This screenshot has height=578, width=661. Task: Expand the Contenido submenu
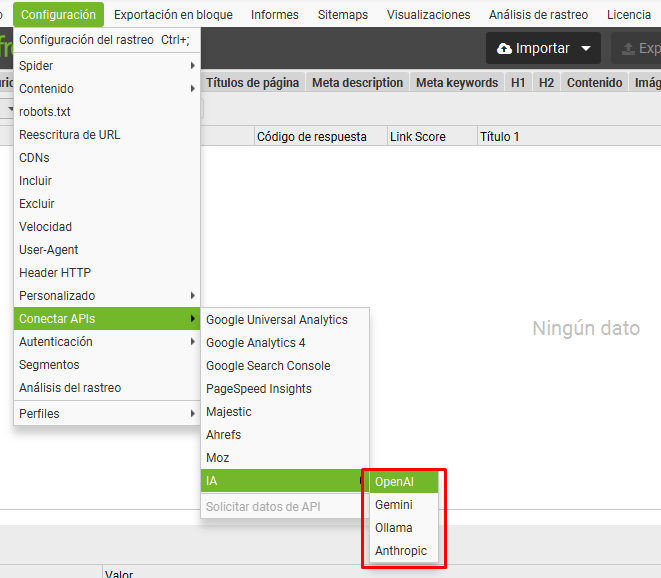coord(106,89)
